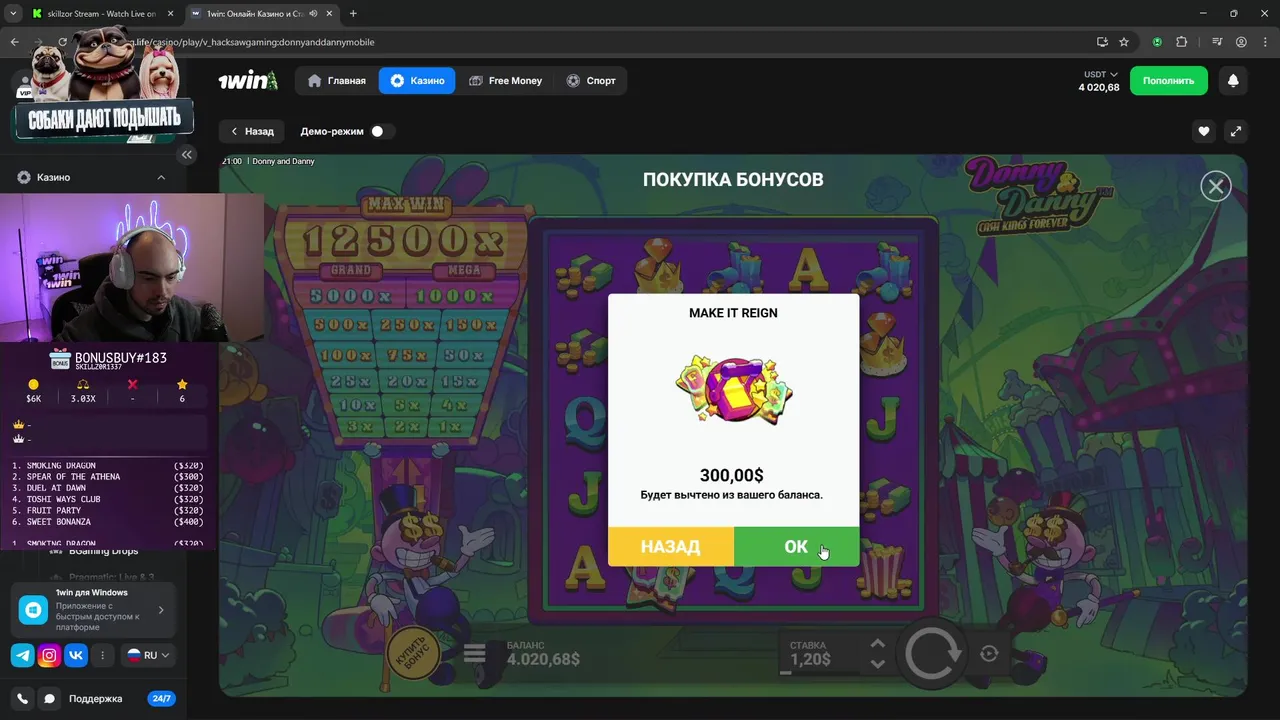Open the 1win для Windows app banner

[93, 610]
